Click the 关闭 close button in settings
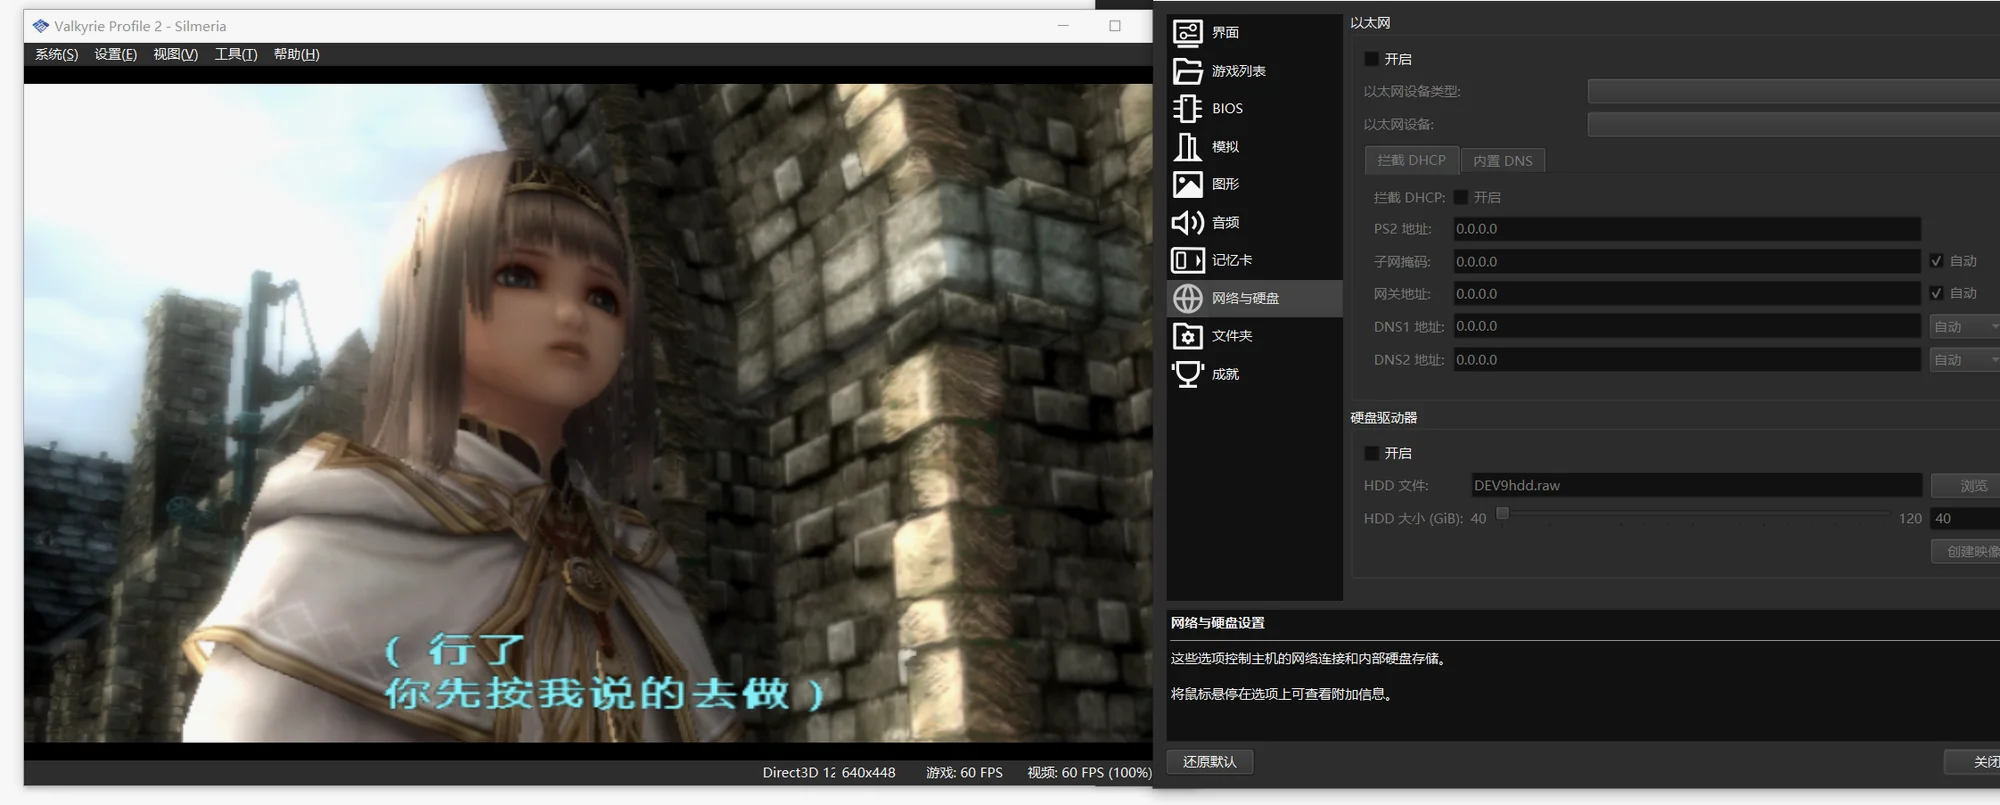 1973,762
